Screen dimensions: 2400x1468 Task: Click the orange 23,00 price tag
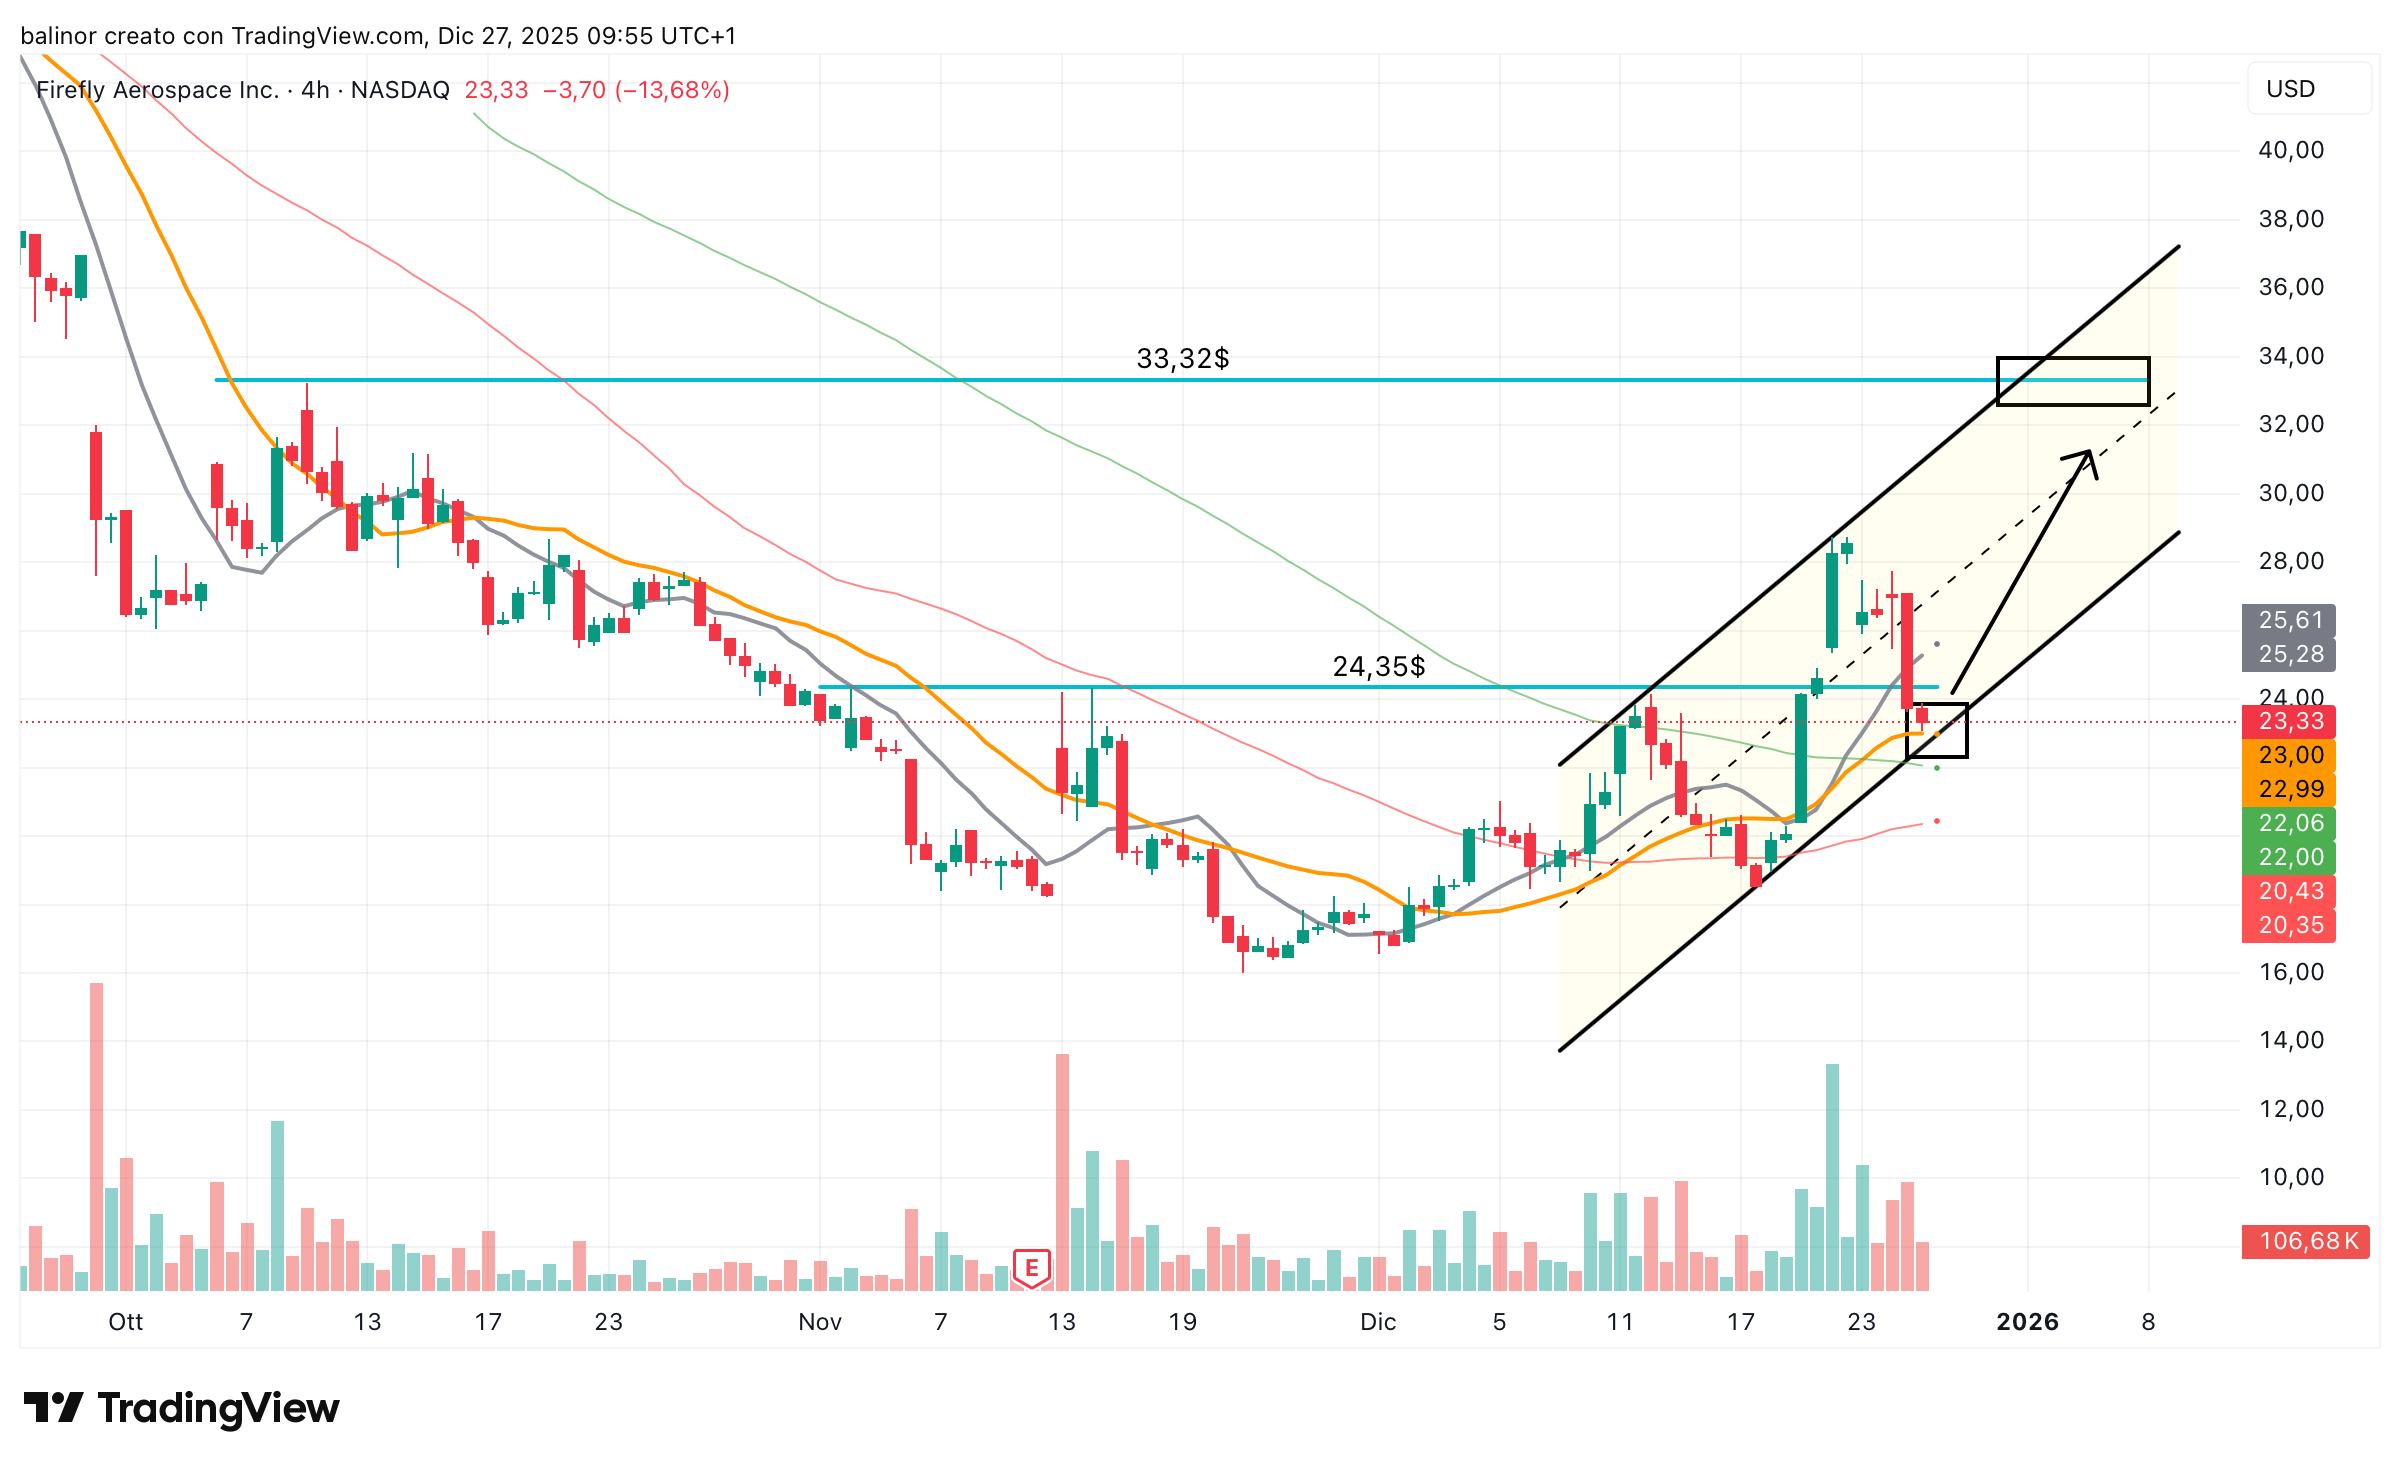click(2290, 755)
